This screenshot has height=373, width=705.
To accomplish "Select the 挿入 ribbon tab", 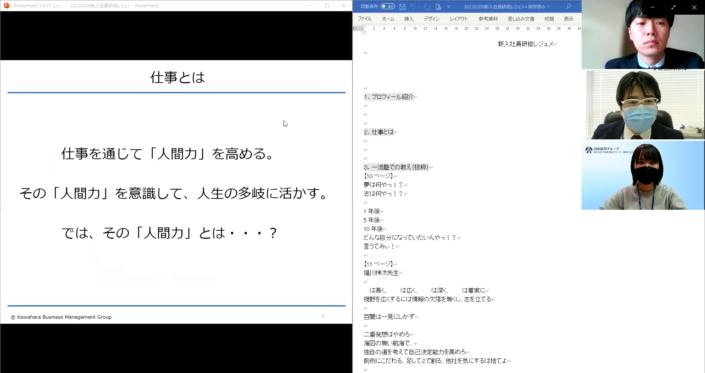I will [409, 18].
